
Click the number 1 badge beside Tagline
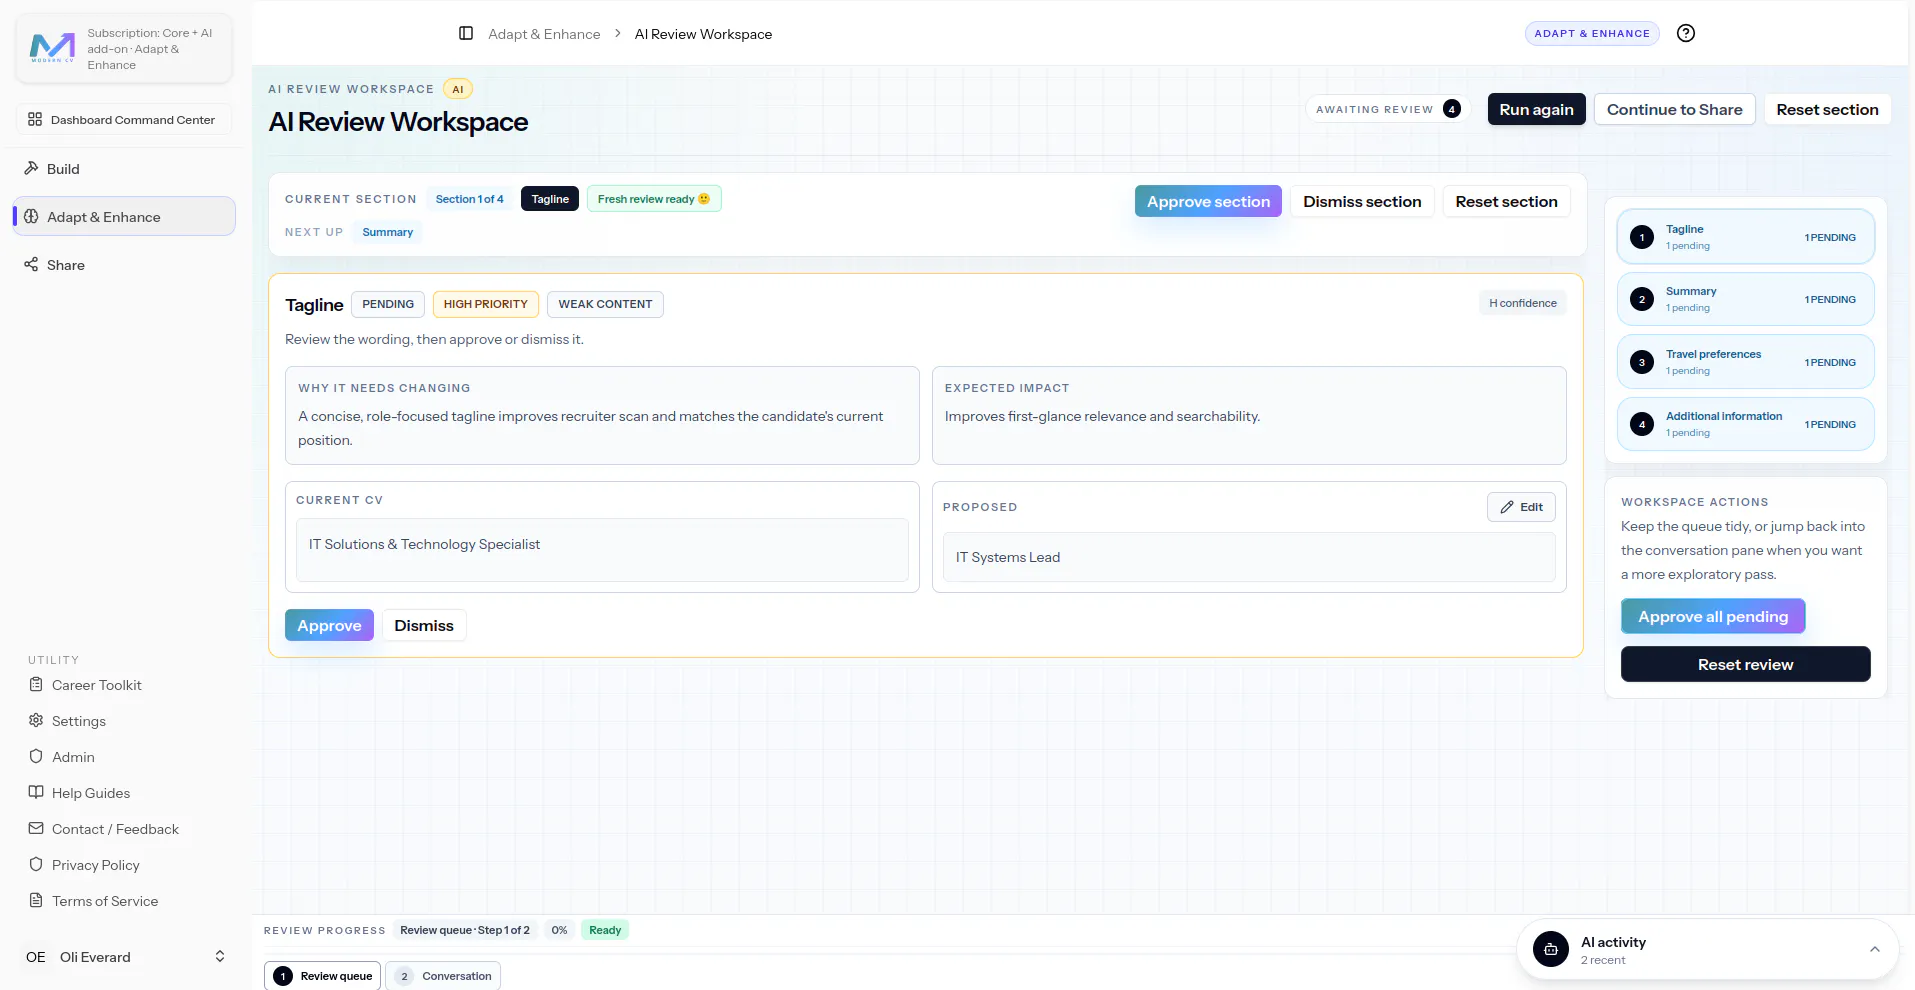(x=1642, y=237)
